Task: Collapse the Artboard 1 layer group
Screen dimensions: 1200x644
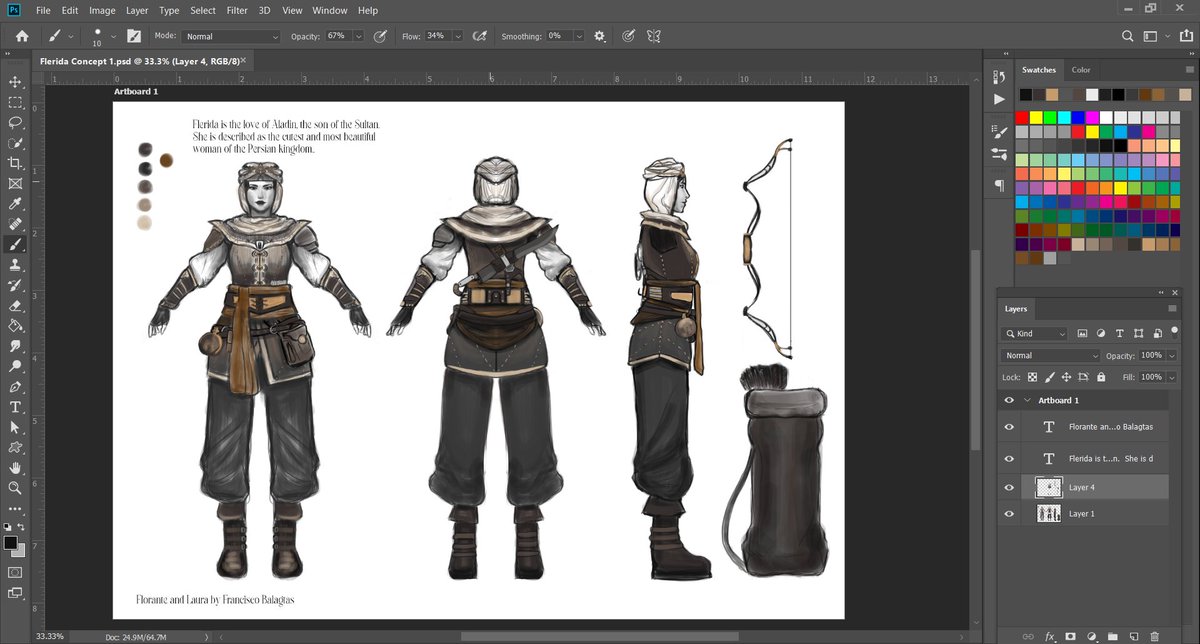Action: coord(1026,400)
